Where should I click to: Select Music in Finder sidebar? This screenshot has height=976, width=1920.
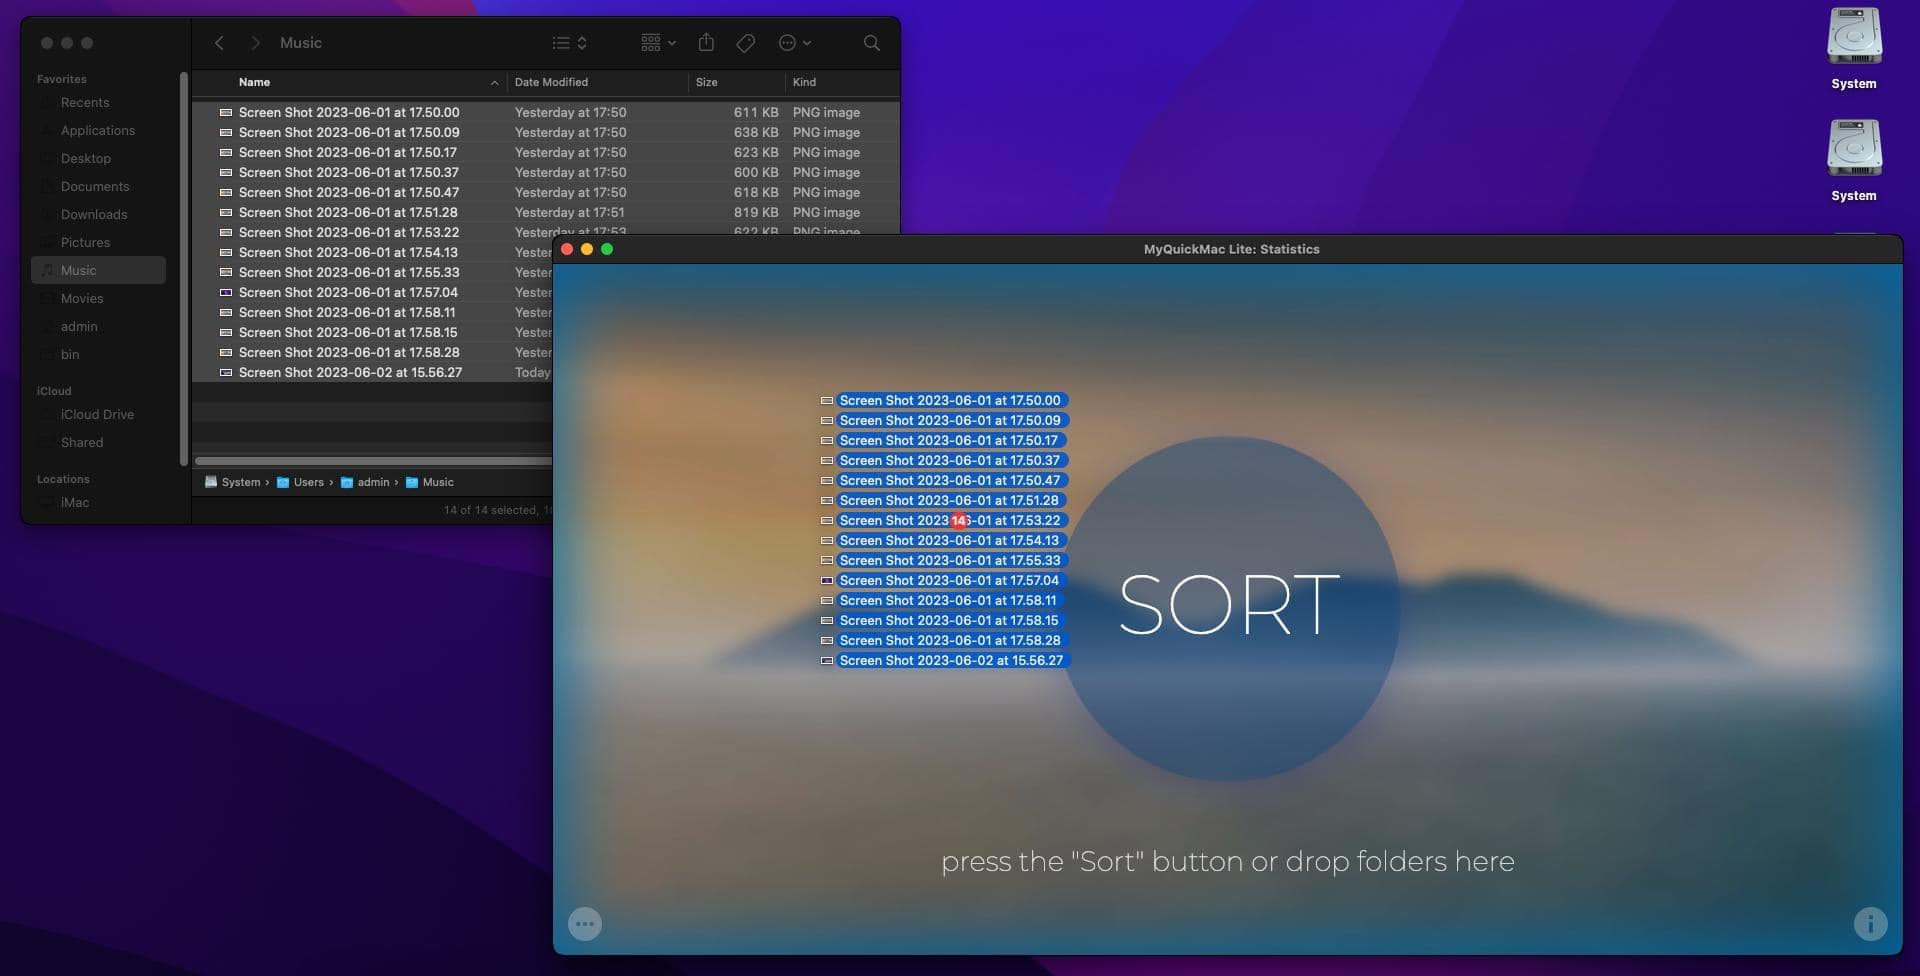98,270
